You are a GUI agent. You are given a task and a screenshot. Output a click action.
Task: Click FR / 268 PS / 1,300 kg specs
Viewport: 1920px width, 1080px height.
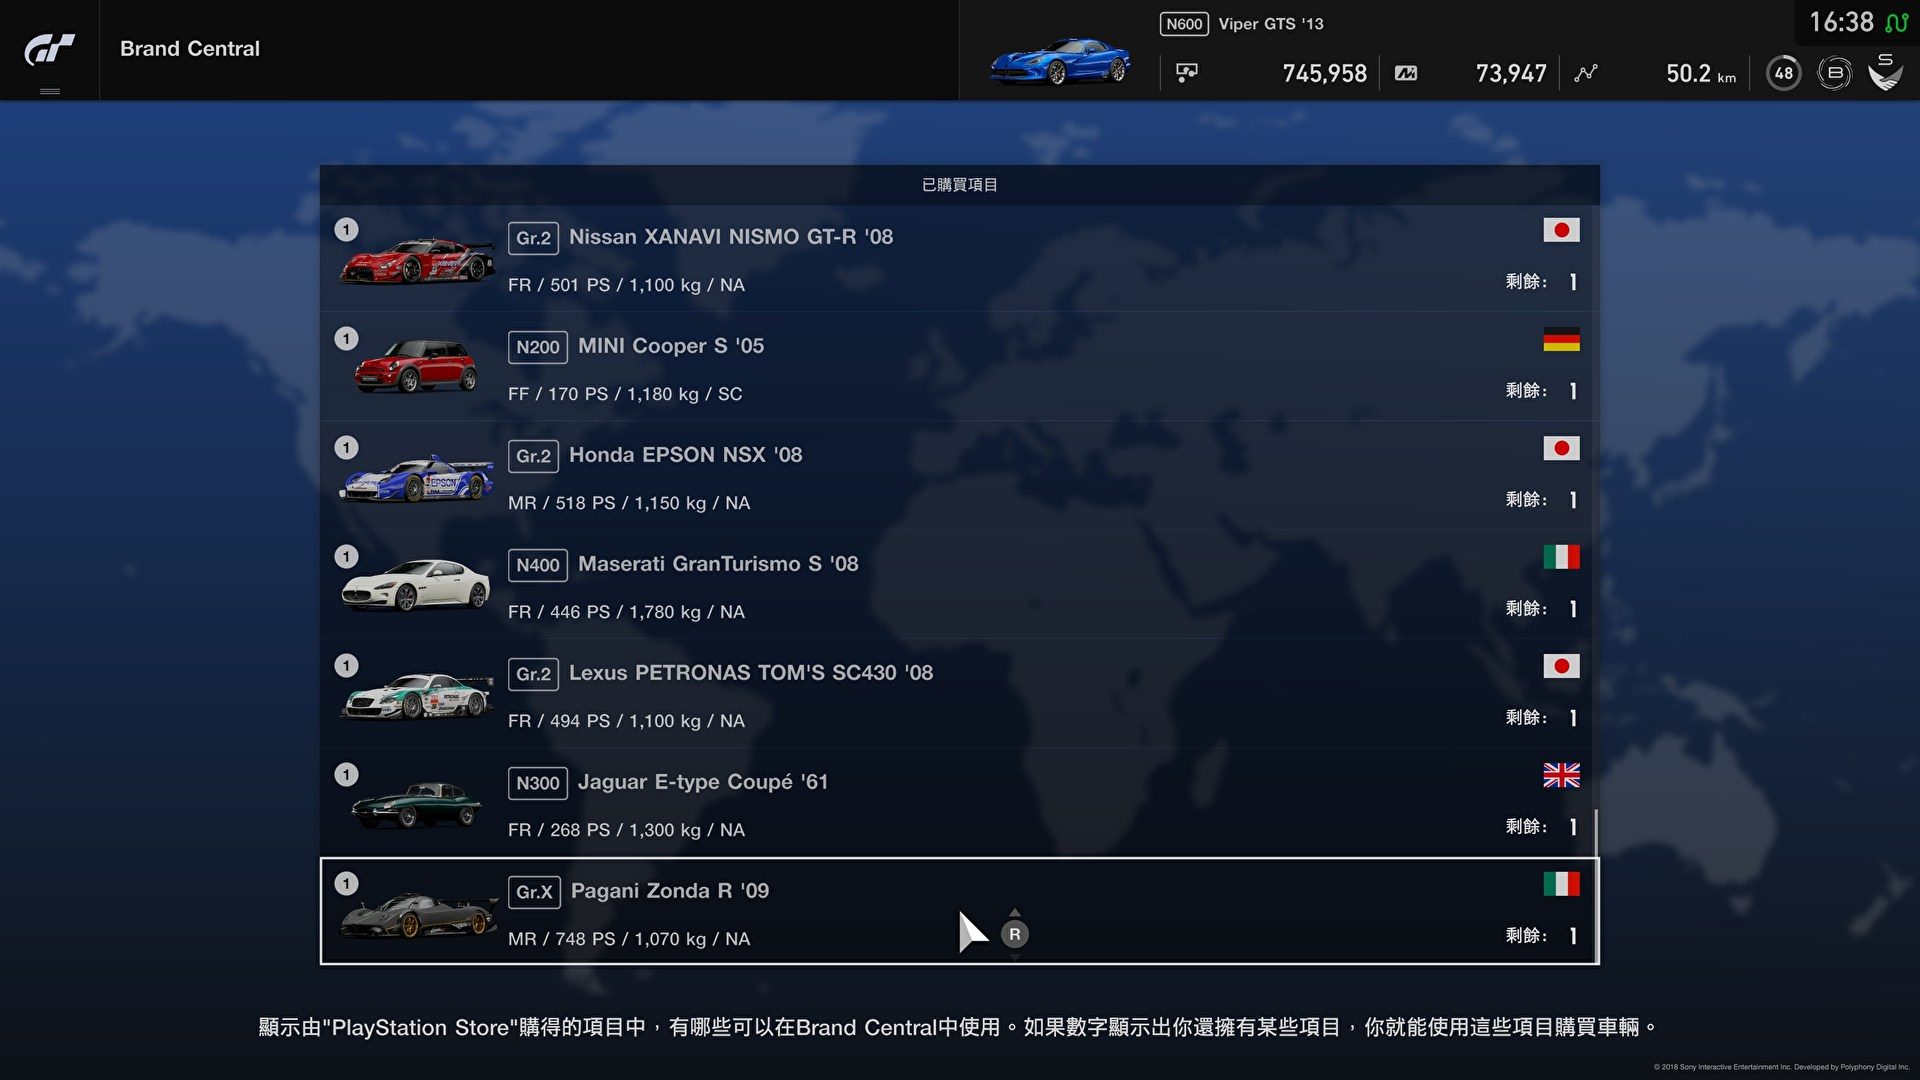click(626, 830)
